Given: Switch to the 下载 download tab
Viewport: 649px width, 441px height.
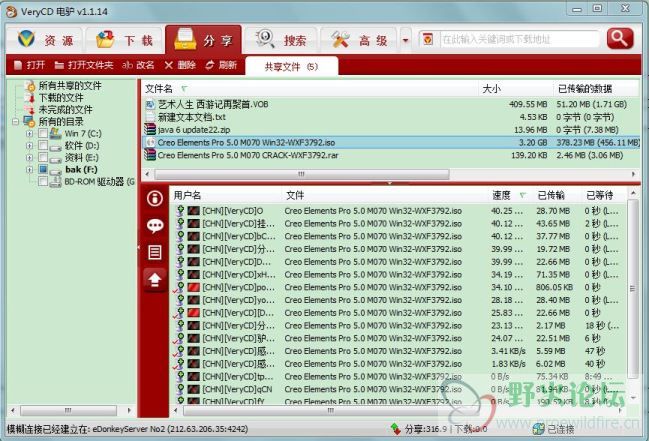Looking at the screenshot, I should tap(124, 40).
